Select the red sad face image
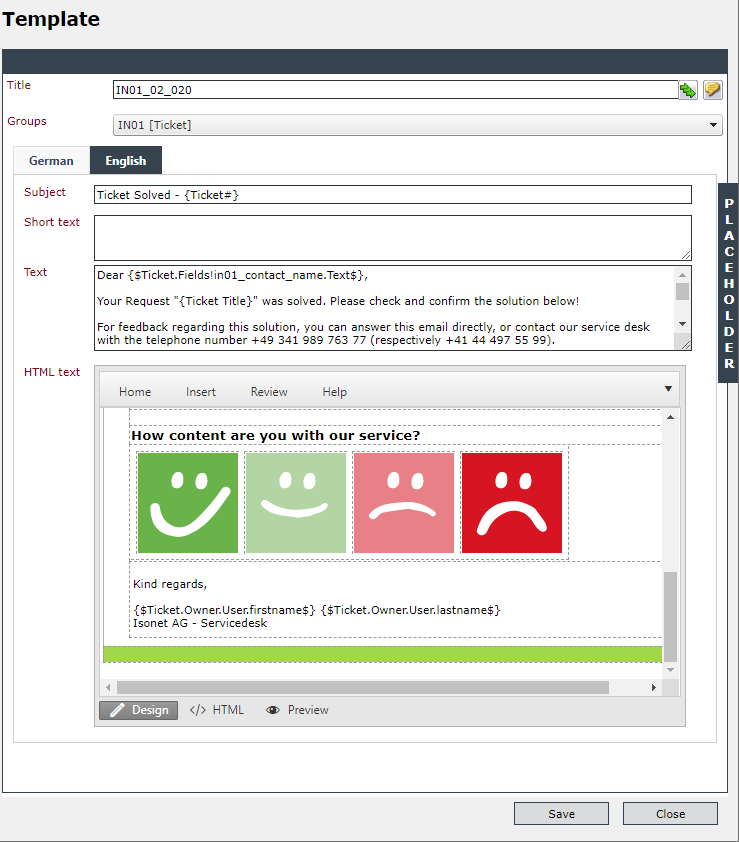 click(x=512, y=503)
